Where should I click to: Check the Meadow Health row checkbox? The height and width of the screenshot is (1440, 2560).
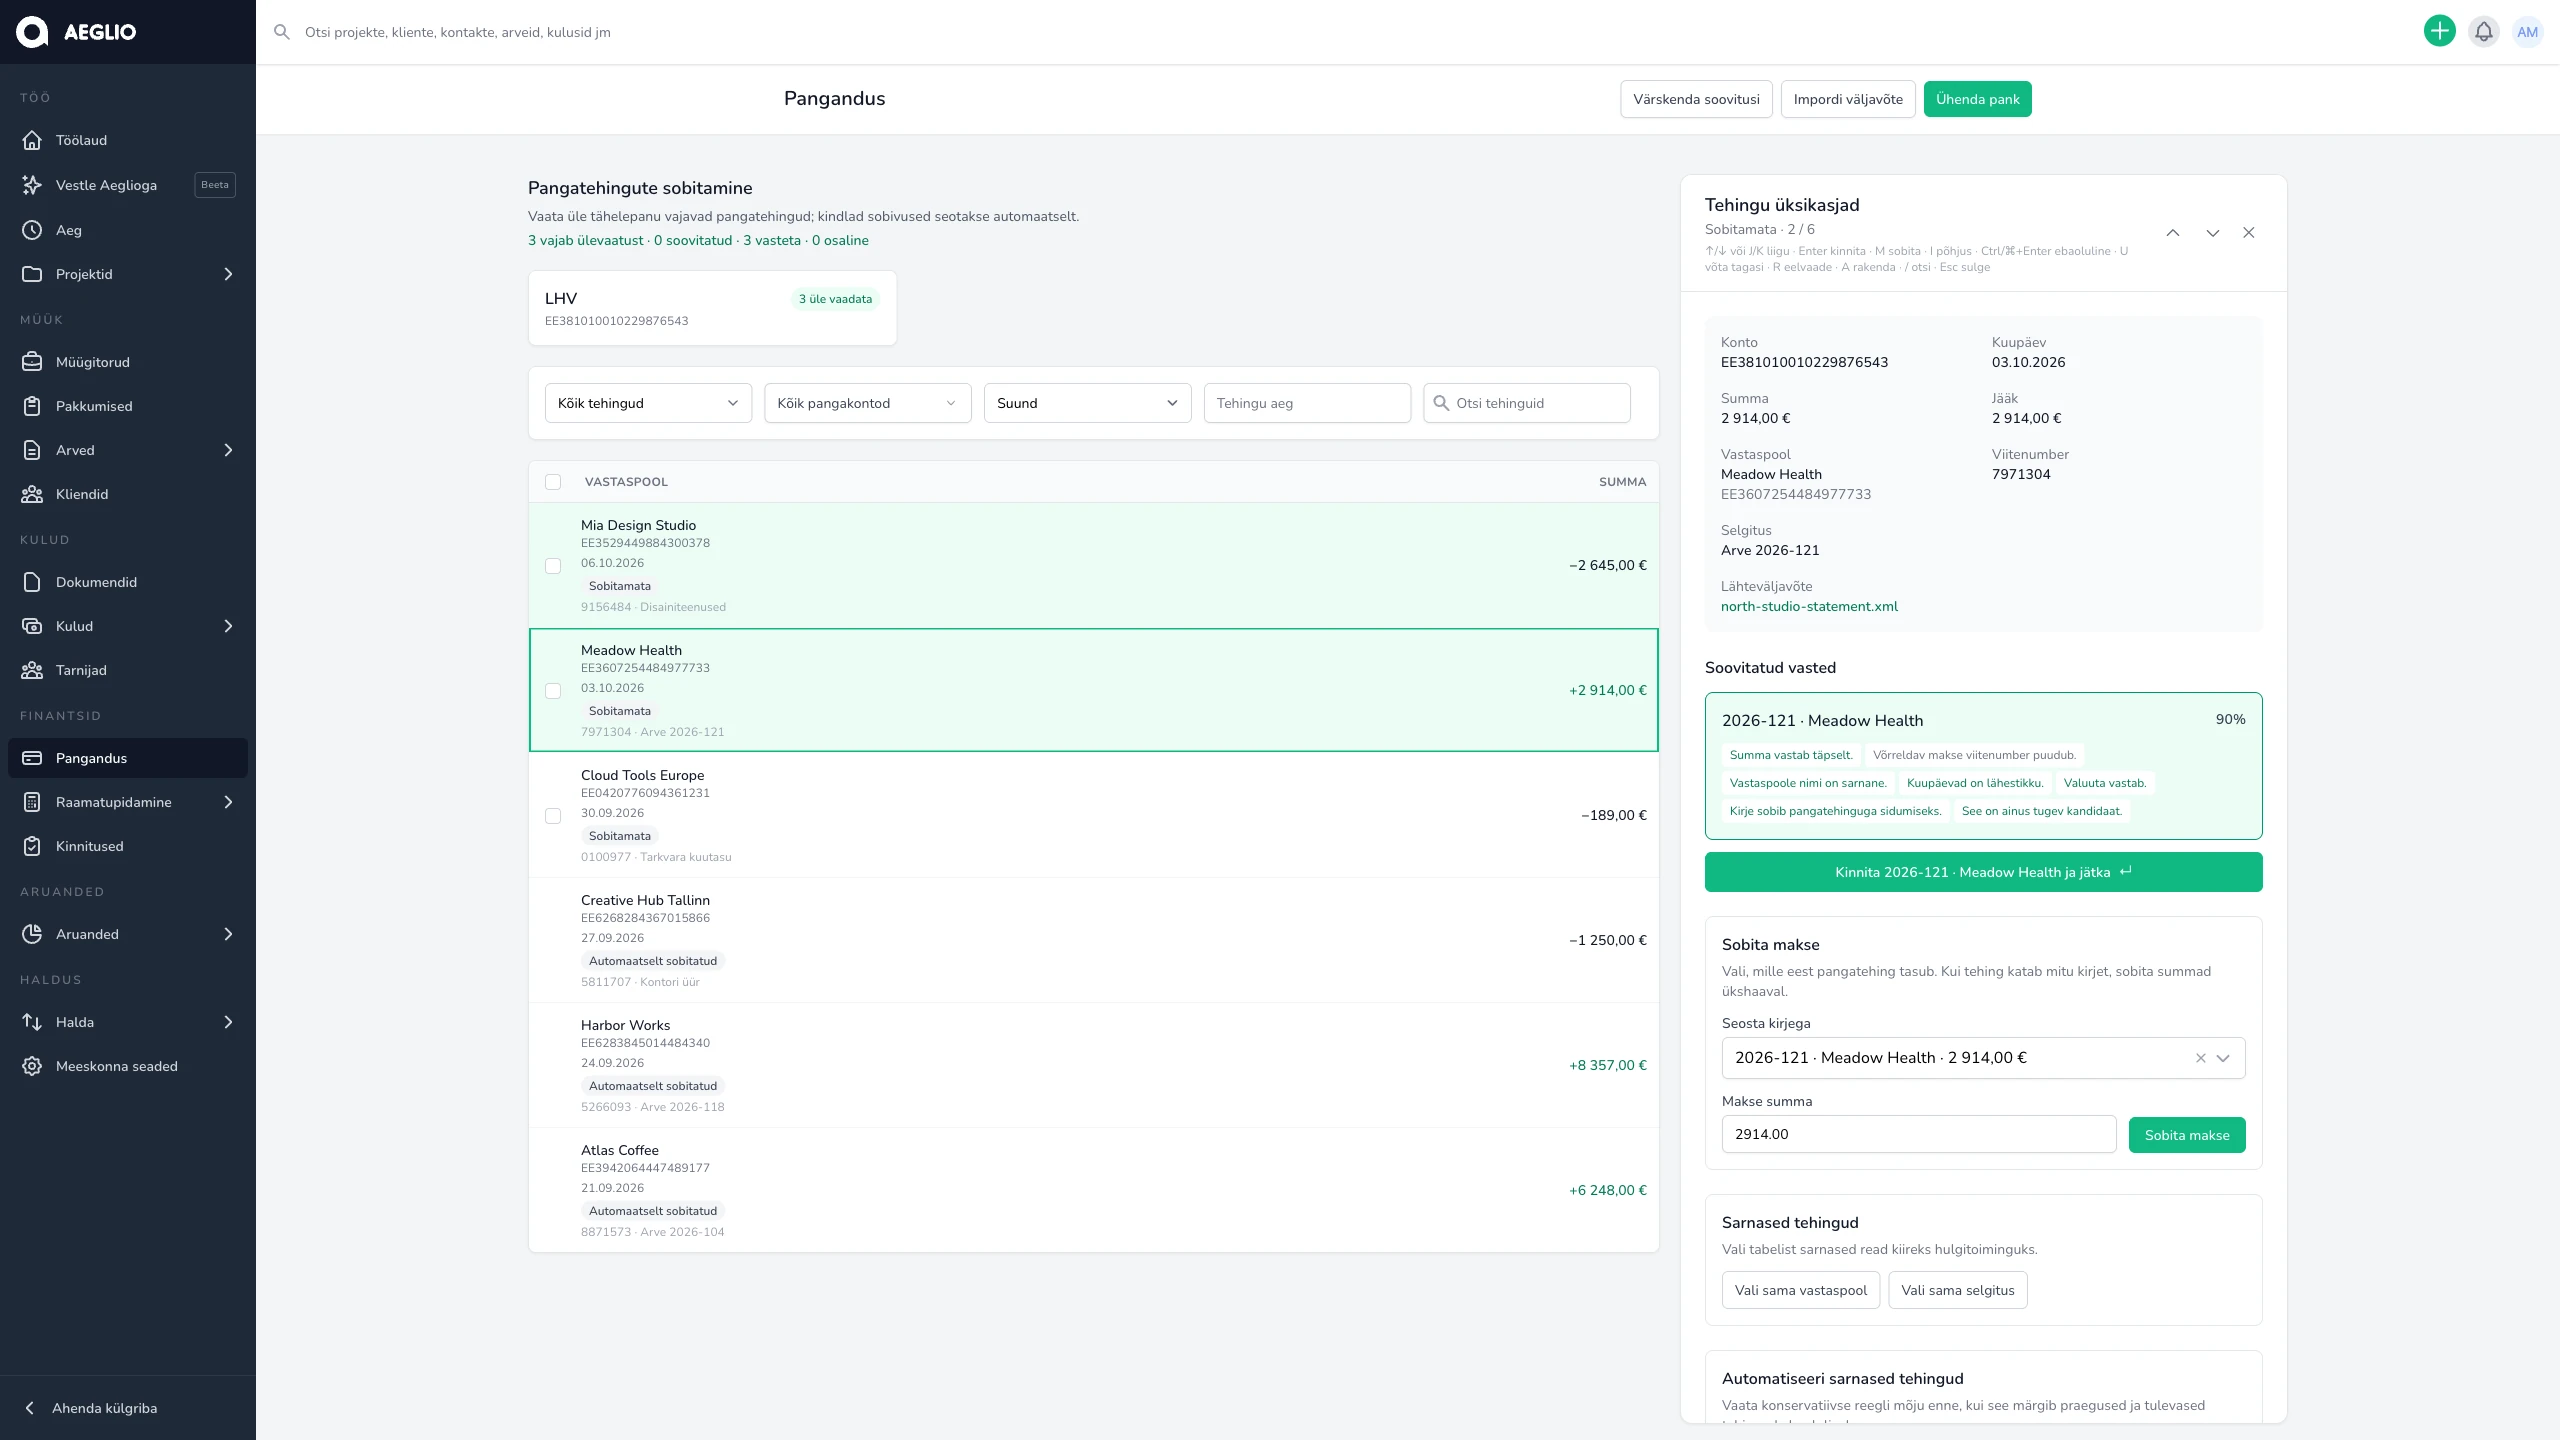coord(553,691)
